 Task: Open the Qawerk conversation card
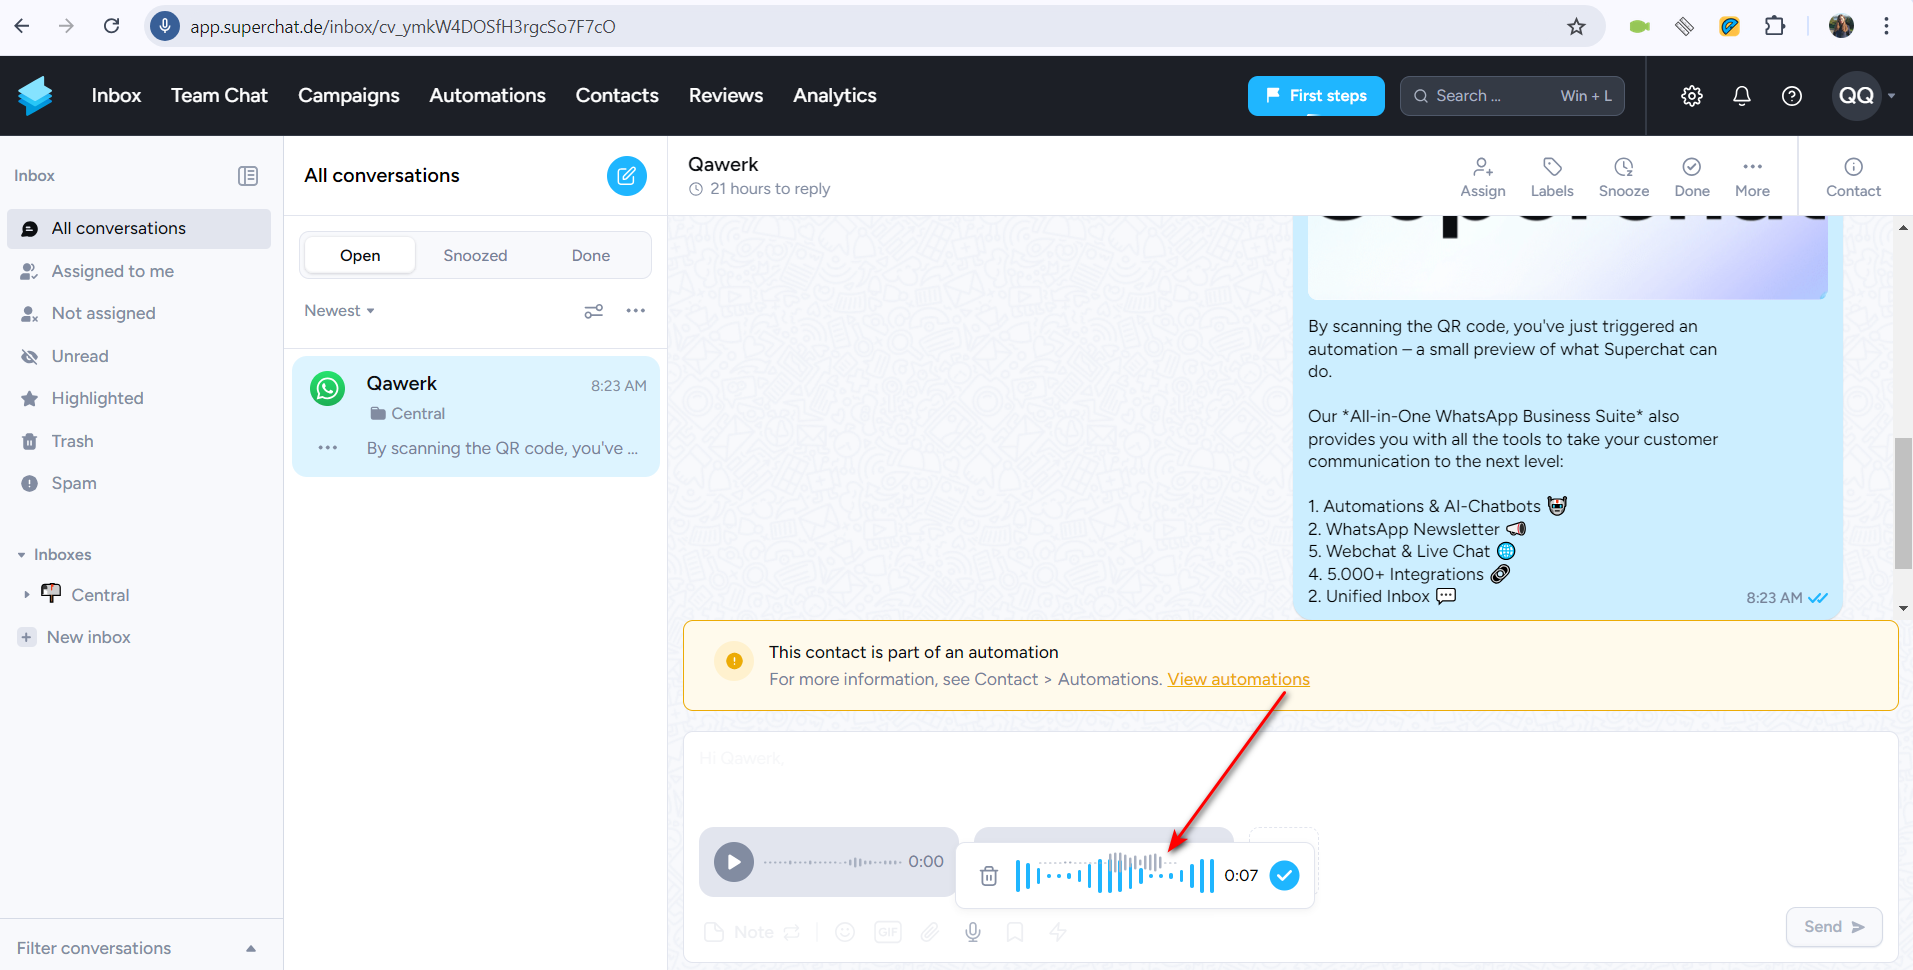(x=476, y=417)
